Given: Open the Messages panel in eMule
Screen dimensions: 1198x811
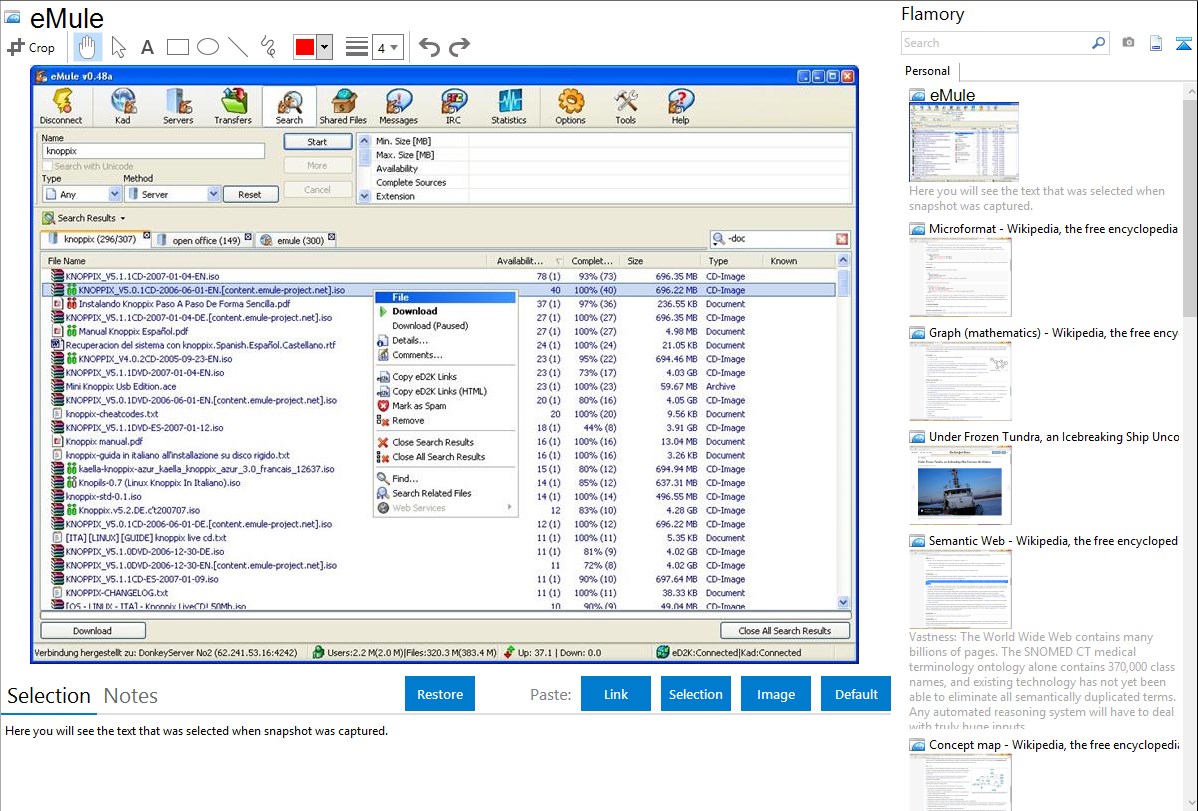Looking at the screenshot, I should (x=399, y=106).
